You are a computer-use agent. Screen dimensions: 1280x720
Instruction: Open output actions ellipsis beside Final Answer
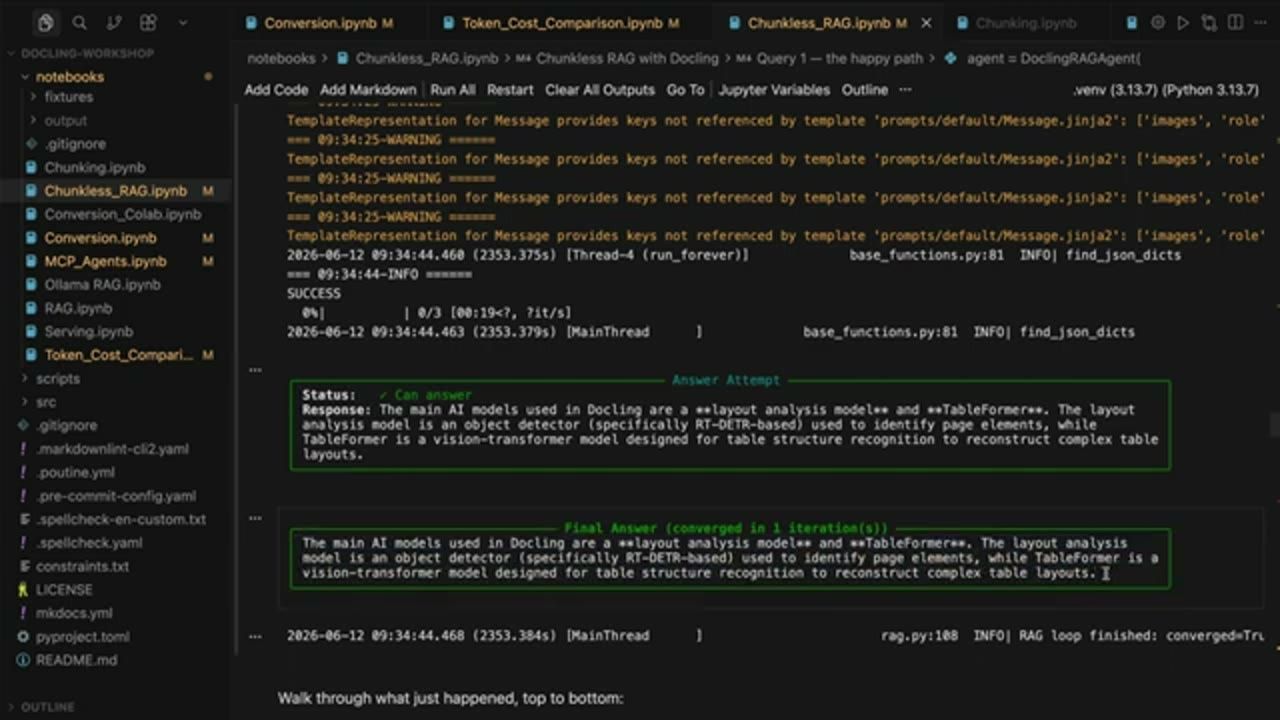click(x=255, y=518)
